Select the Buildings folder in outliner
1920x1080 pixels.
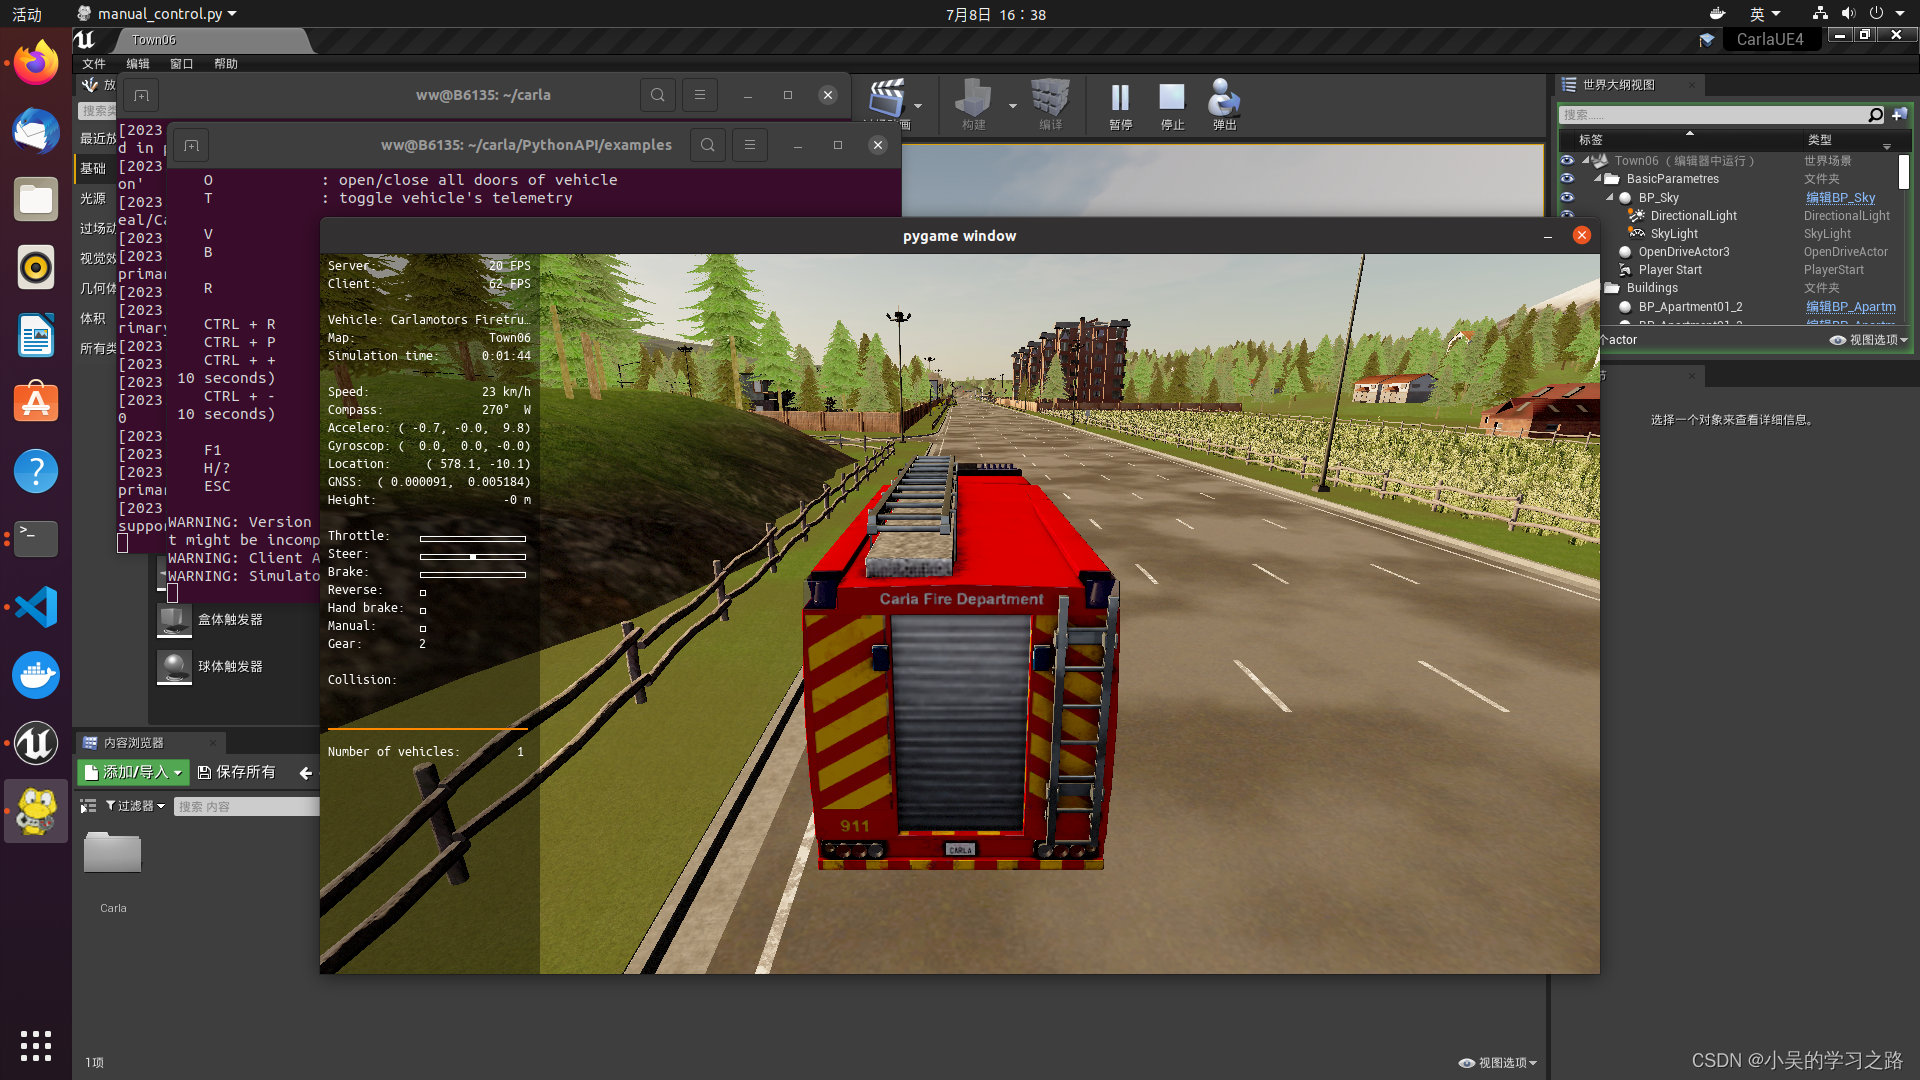pyautogui.click(x=1652, y=288)
